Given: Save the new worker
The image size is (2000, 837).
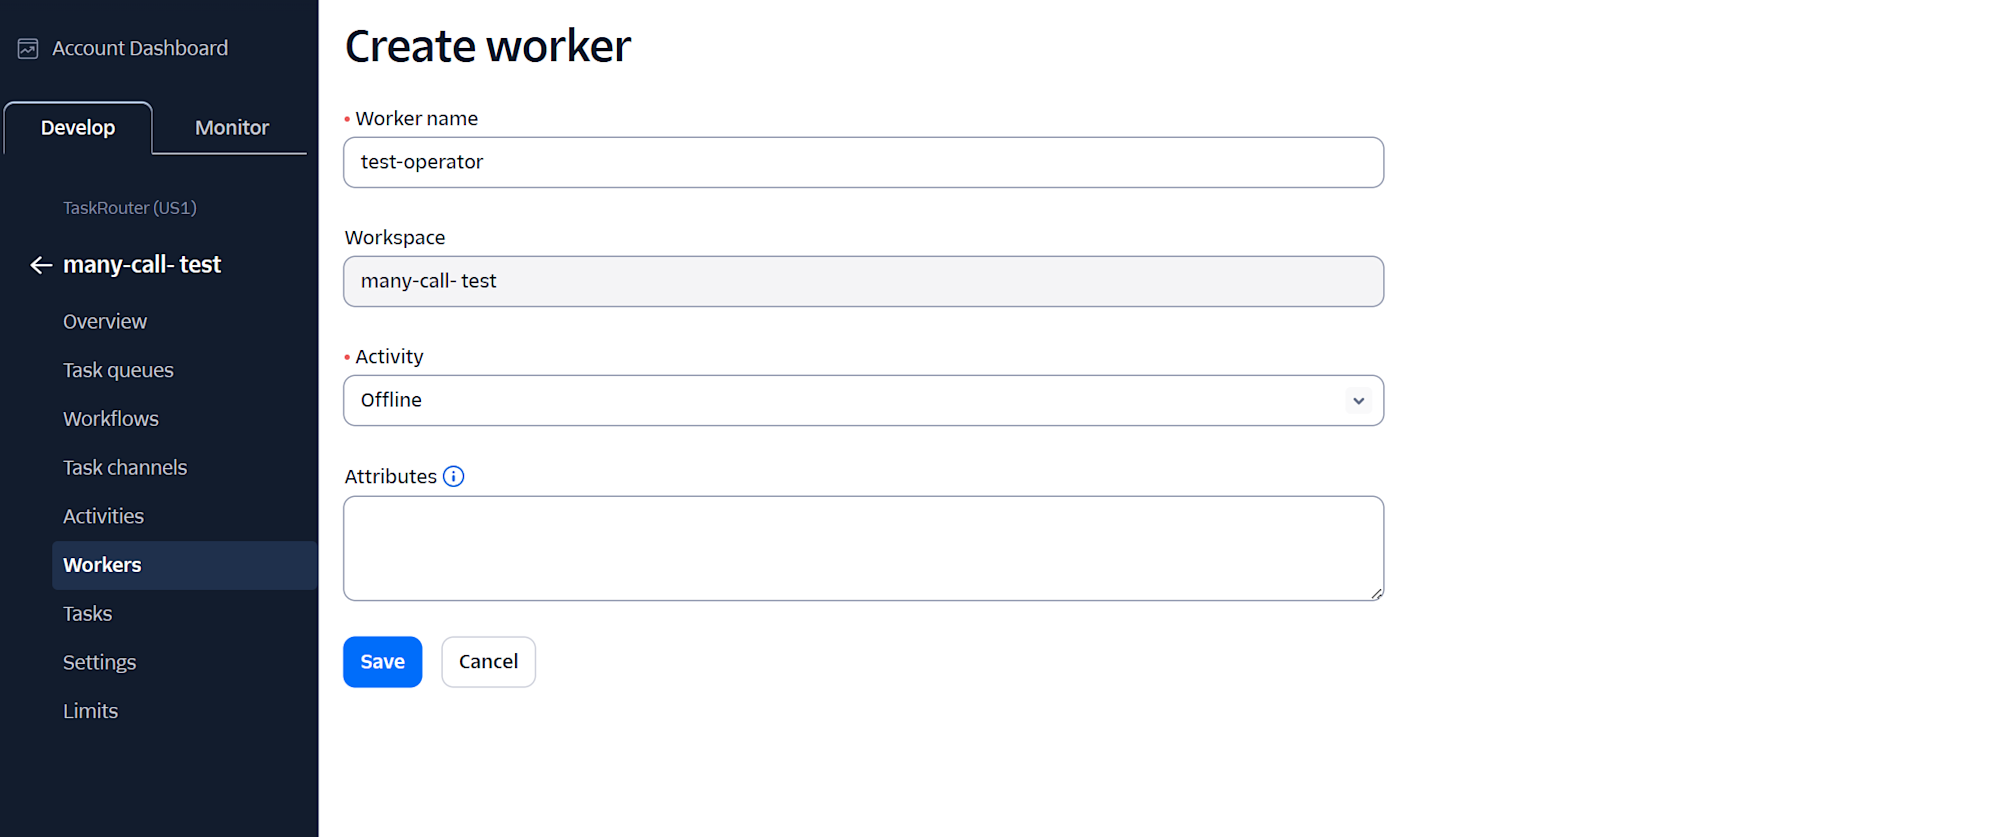Looking at the screenshot, I should [x=382, y=662].
